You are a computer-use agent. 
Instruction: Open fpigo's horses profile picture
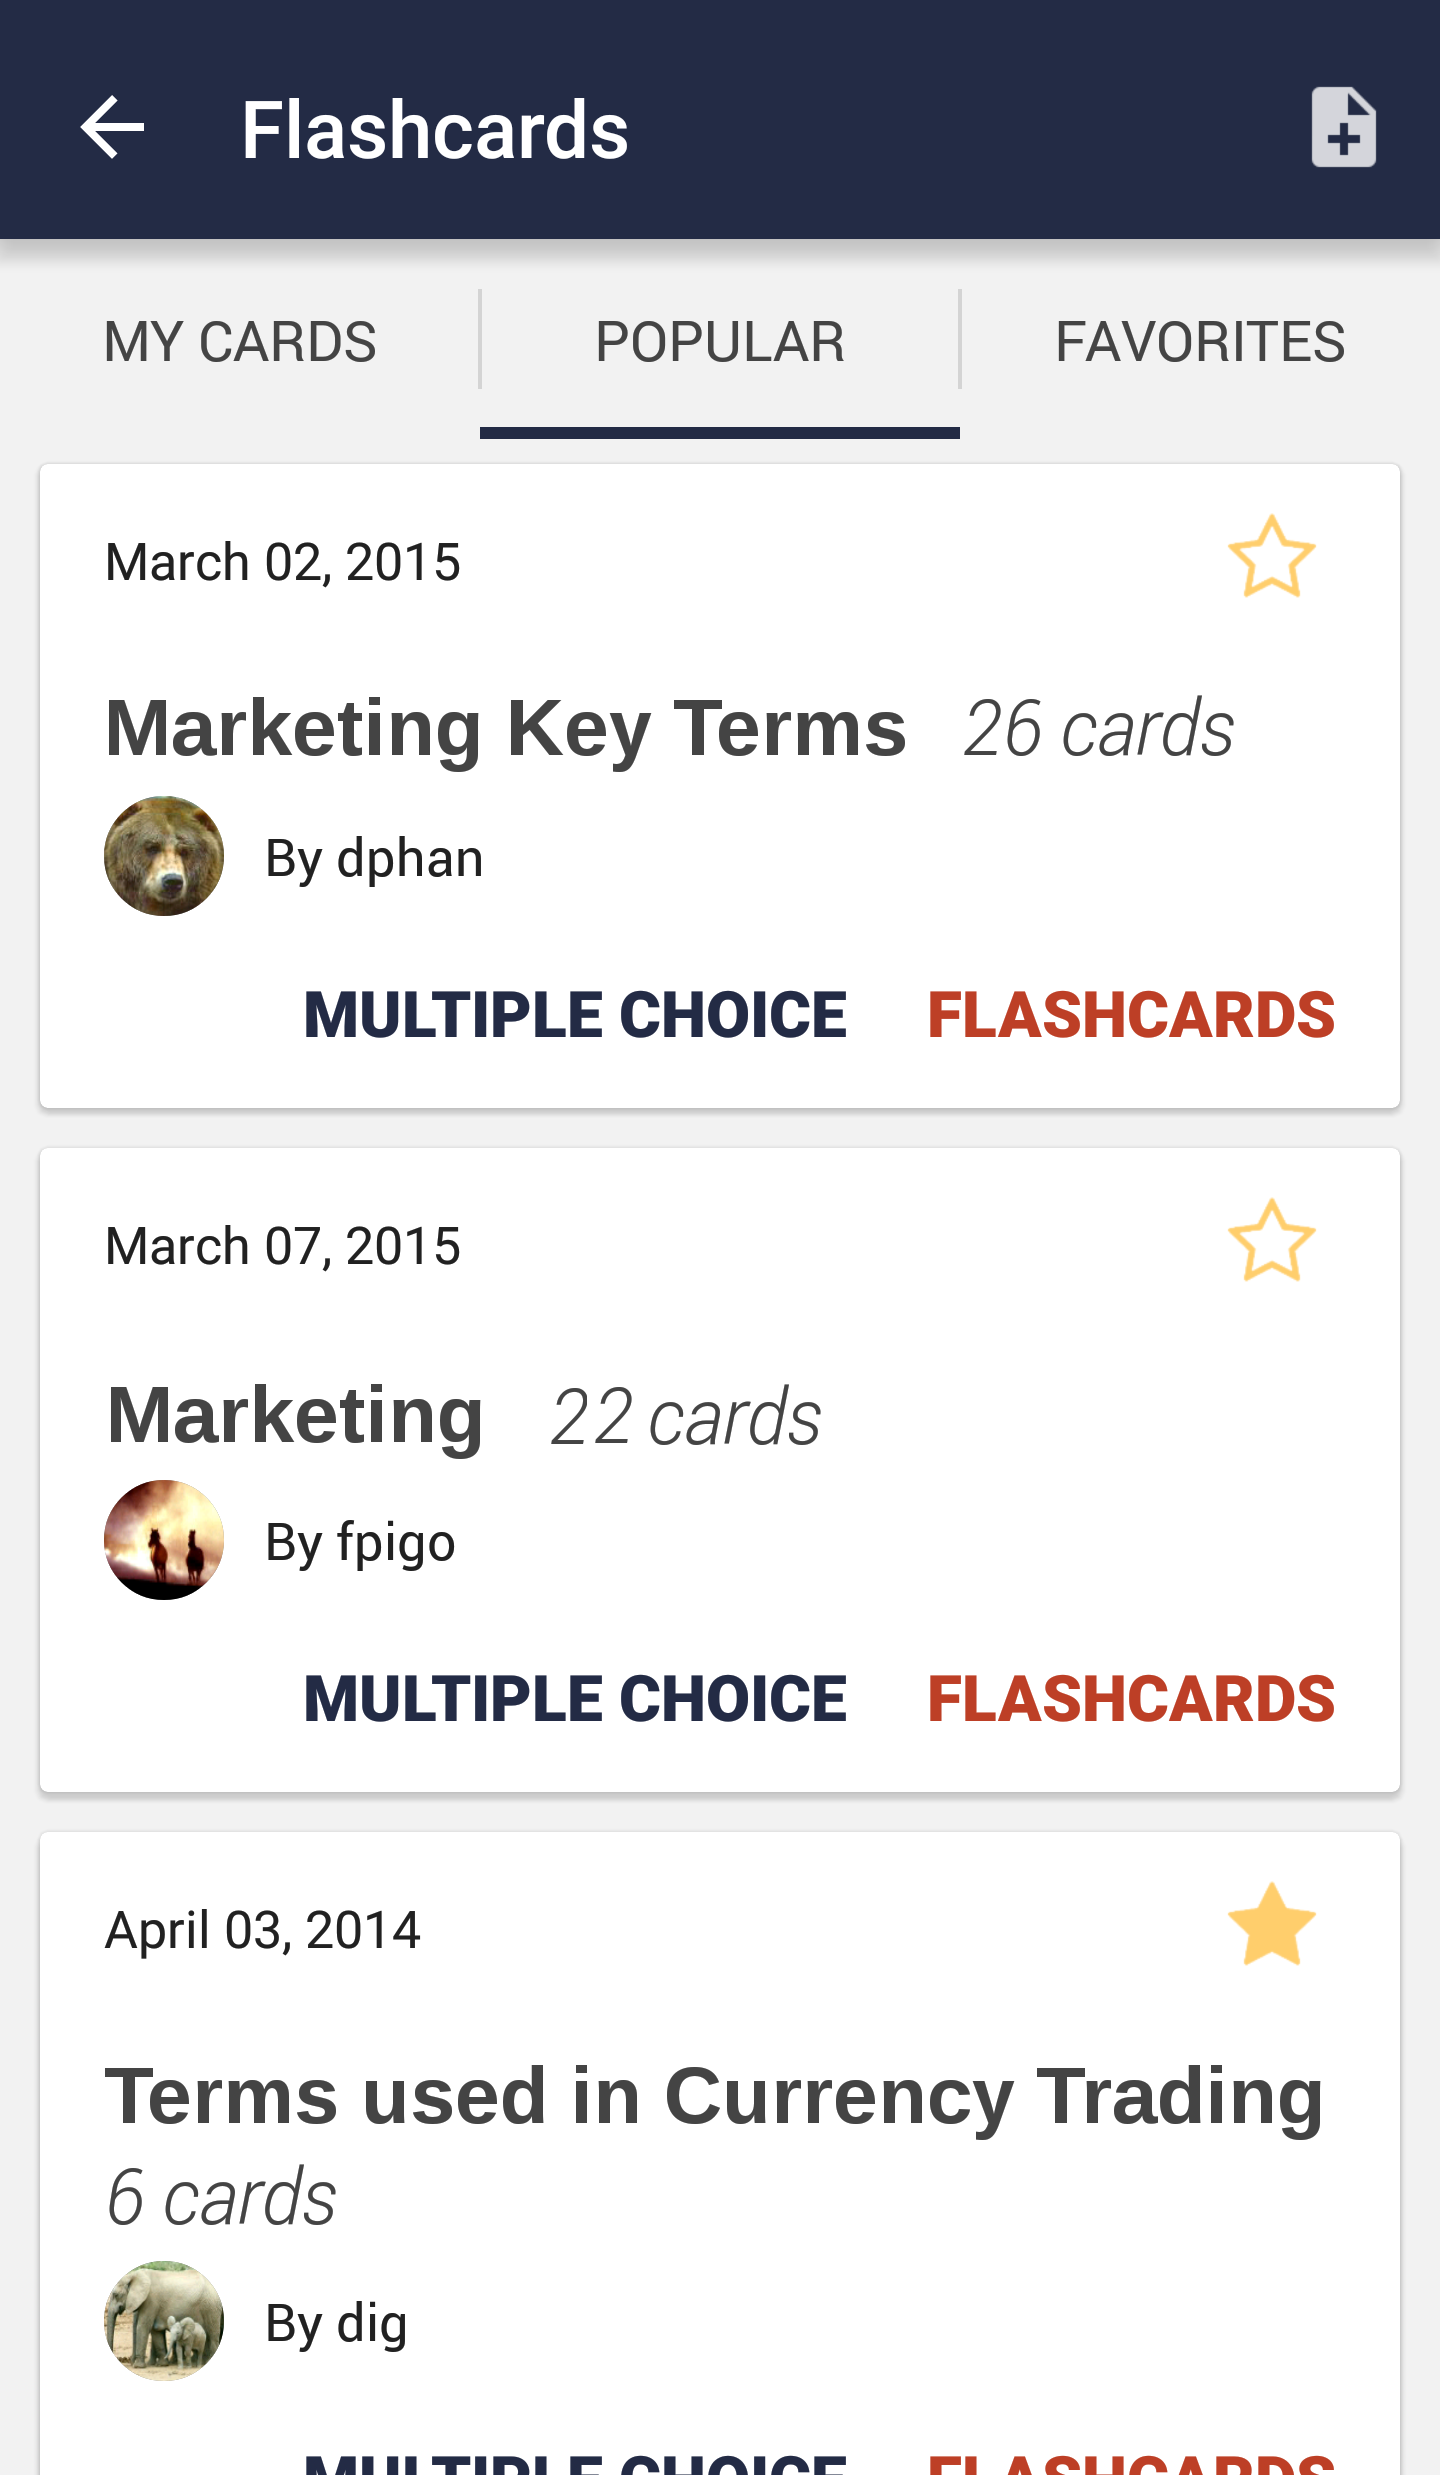164,1540
